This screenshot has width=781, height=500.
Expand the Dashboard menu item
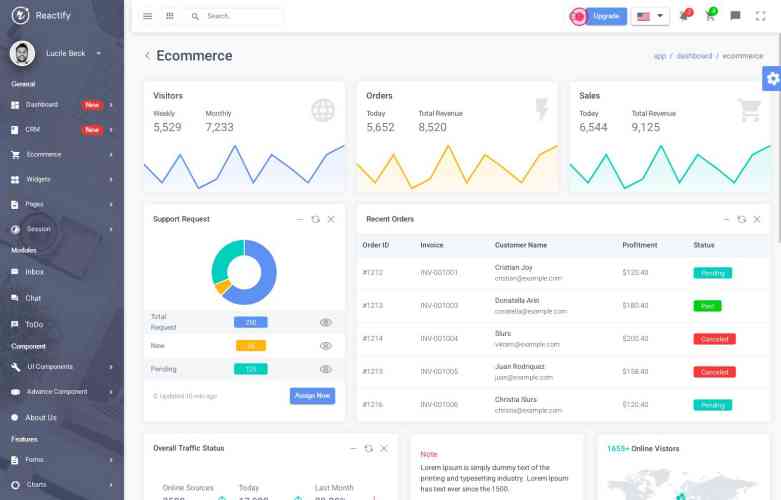click(62, 105)
